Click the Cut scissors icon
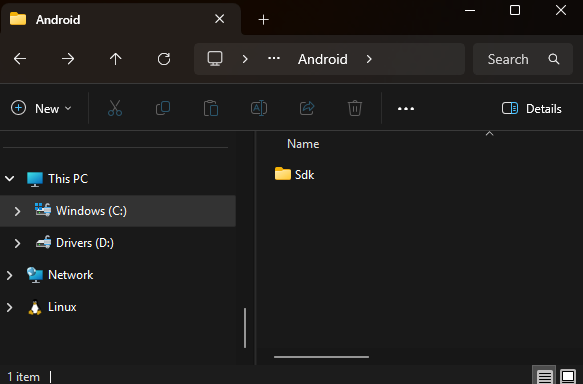This screenshot has height=384, width=583. (115, 108)
